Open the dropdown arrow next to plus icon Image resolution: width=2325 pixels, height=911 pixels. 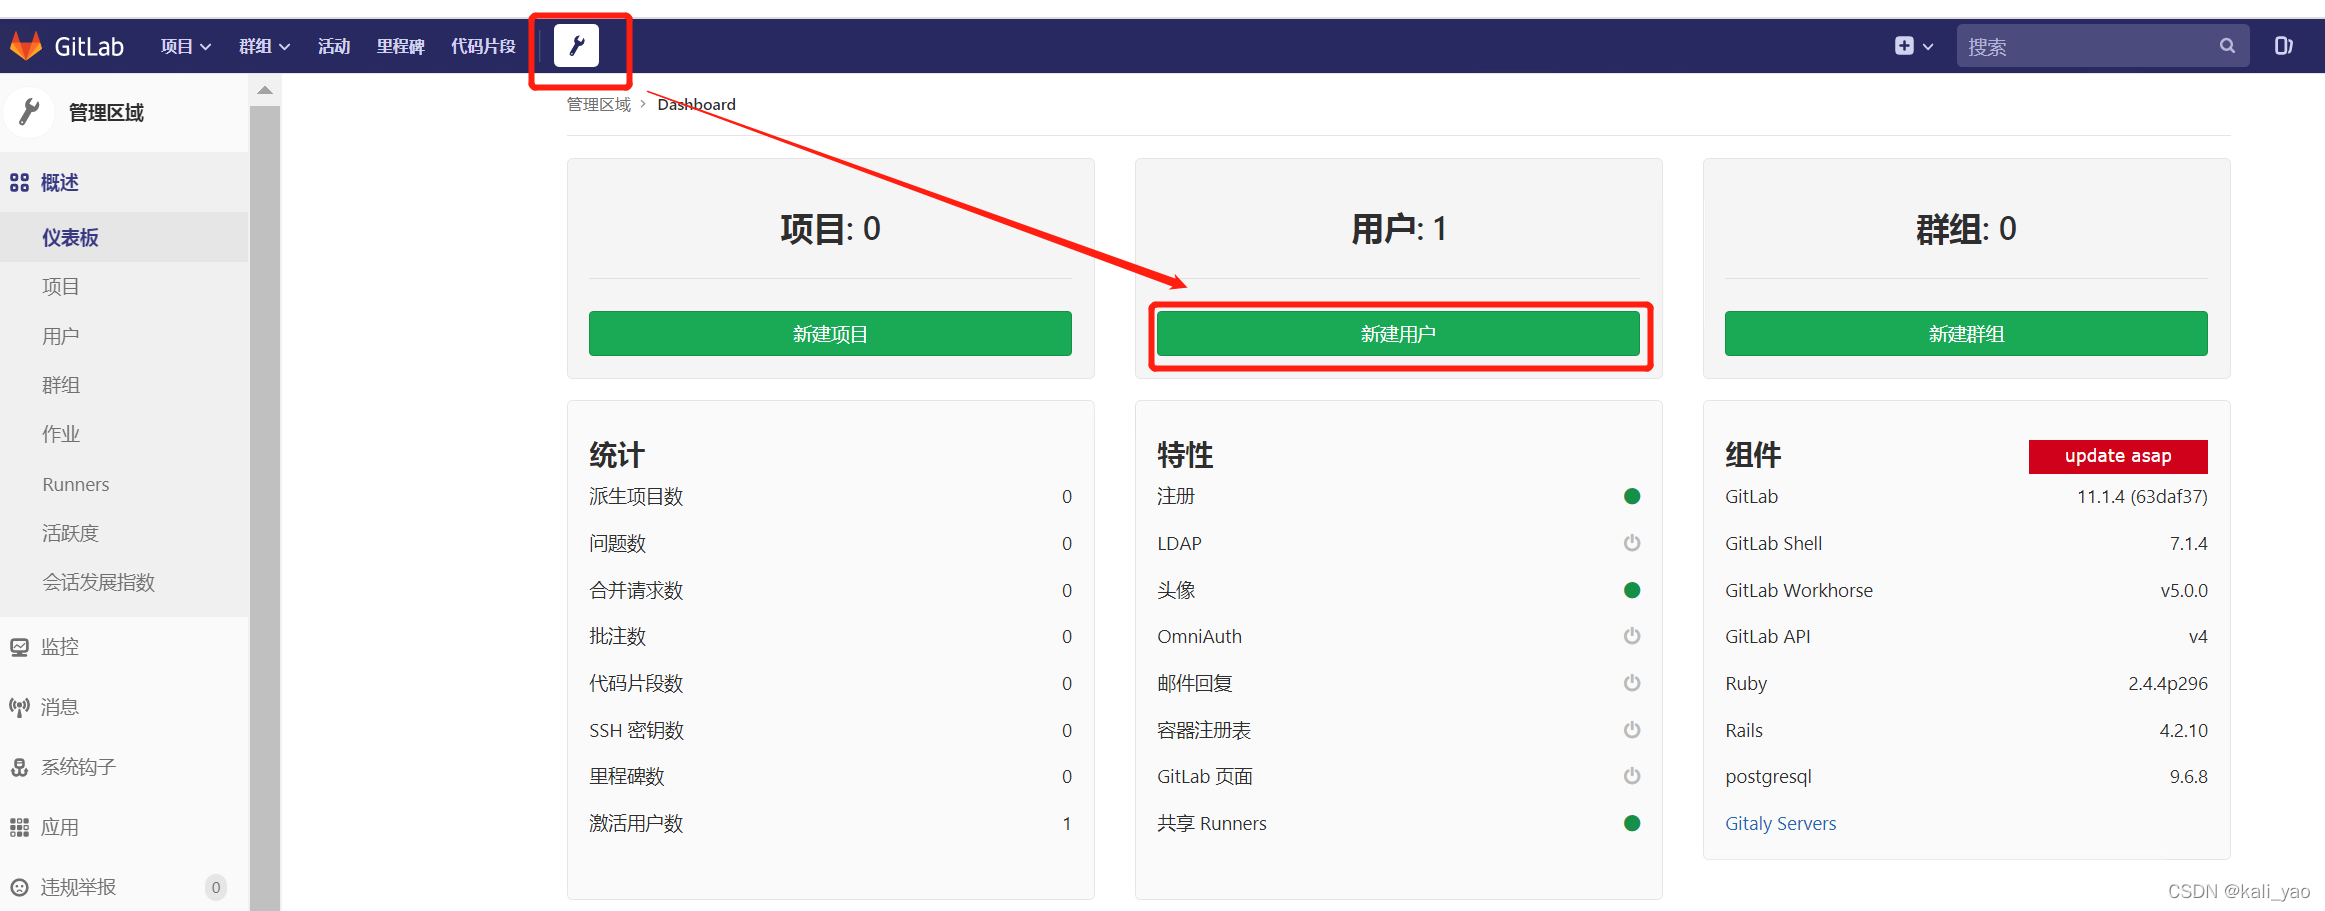[x=1928, y=47]
